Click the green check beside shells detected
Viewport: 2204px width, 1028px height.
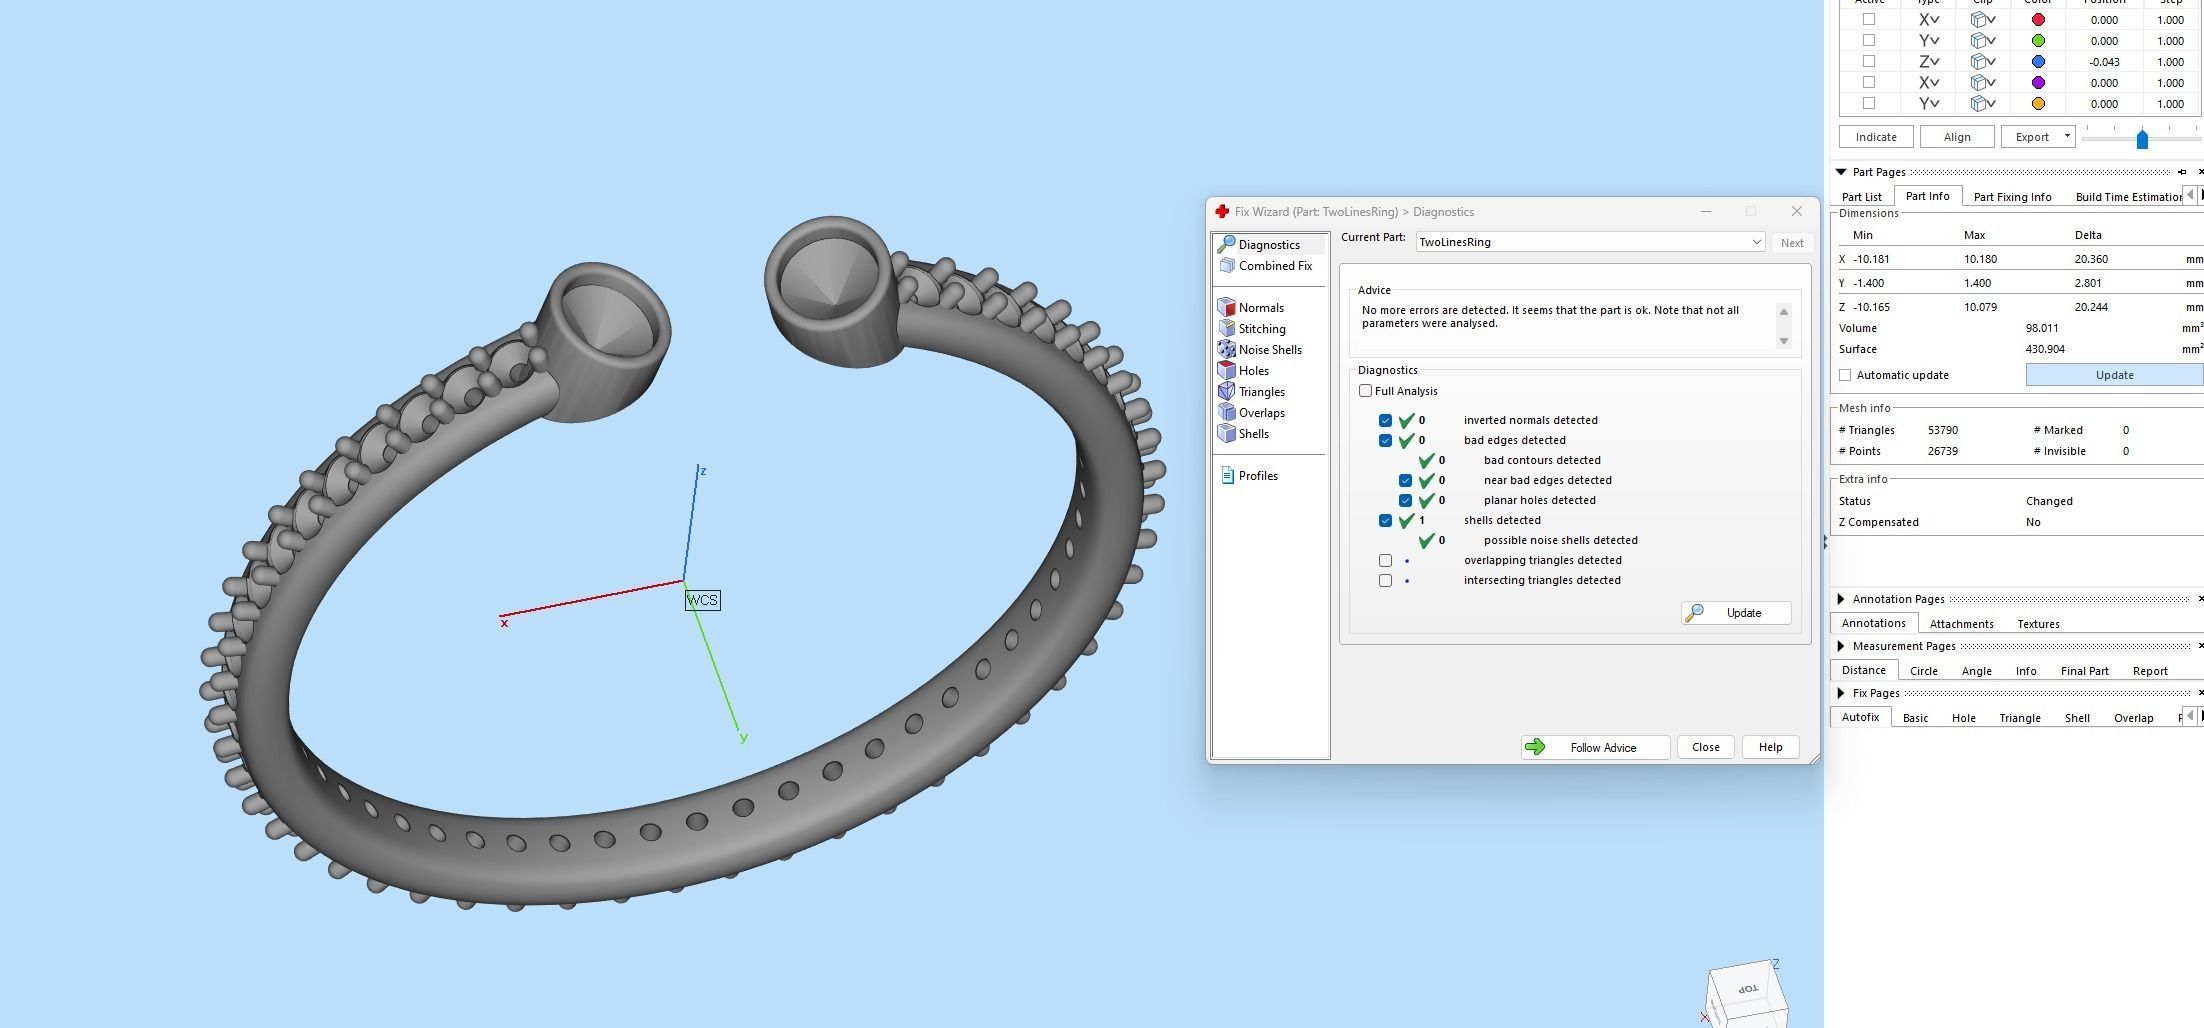point(1406,520)
